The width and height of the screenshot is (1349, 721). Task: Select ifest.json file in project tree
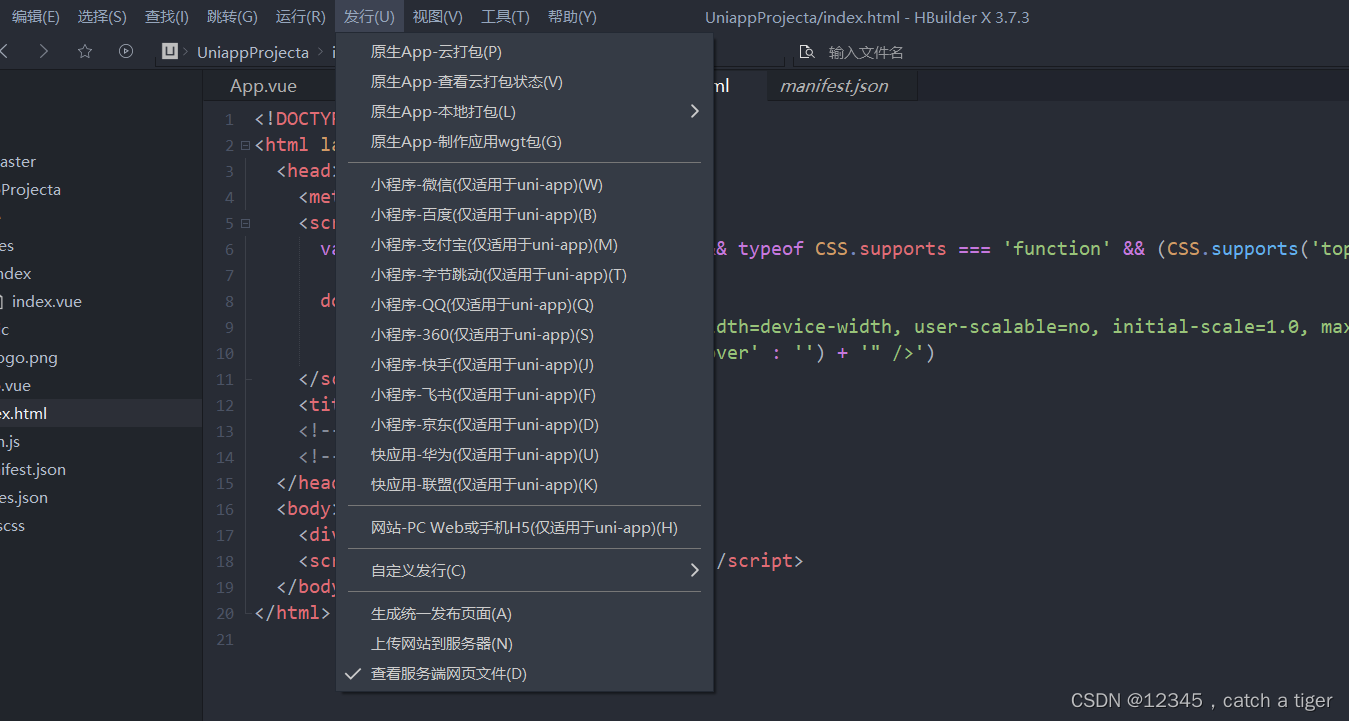pos(33,470)
